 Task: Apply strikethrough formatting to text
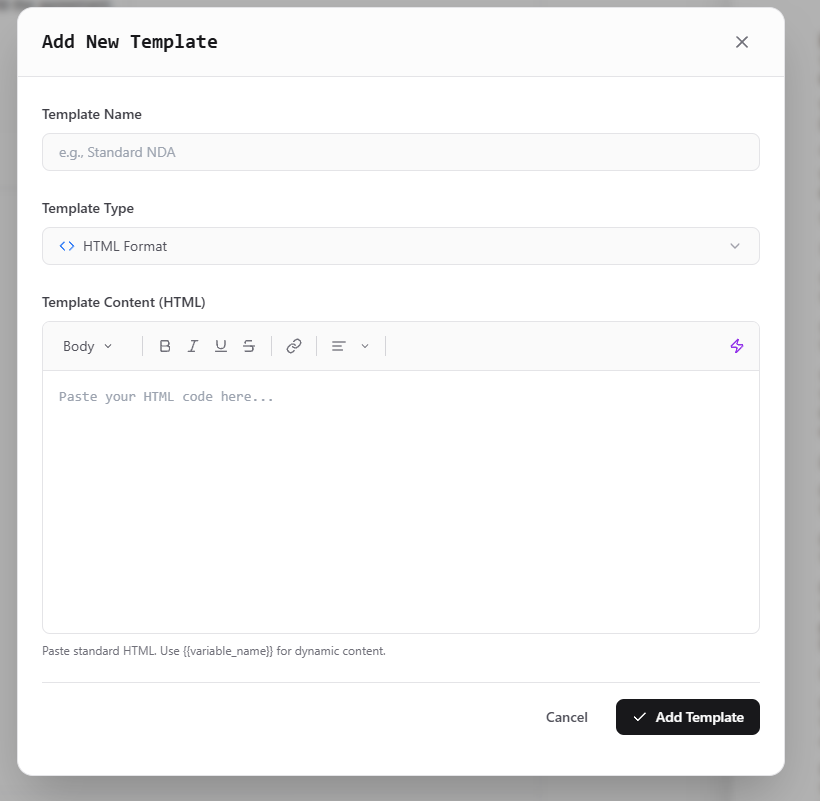click(249, 346)
